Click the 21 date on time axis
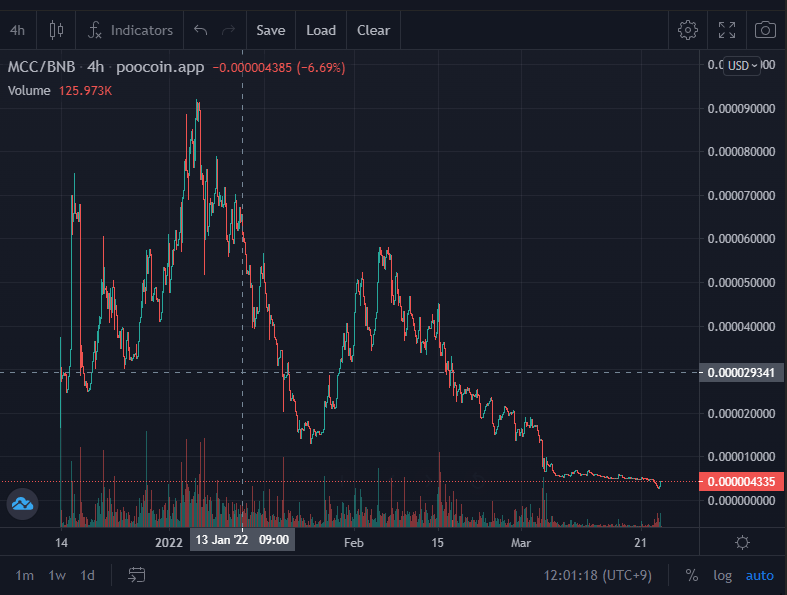 point(640,543)
